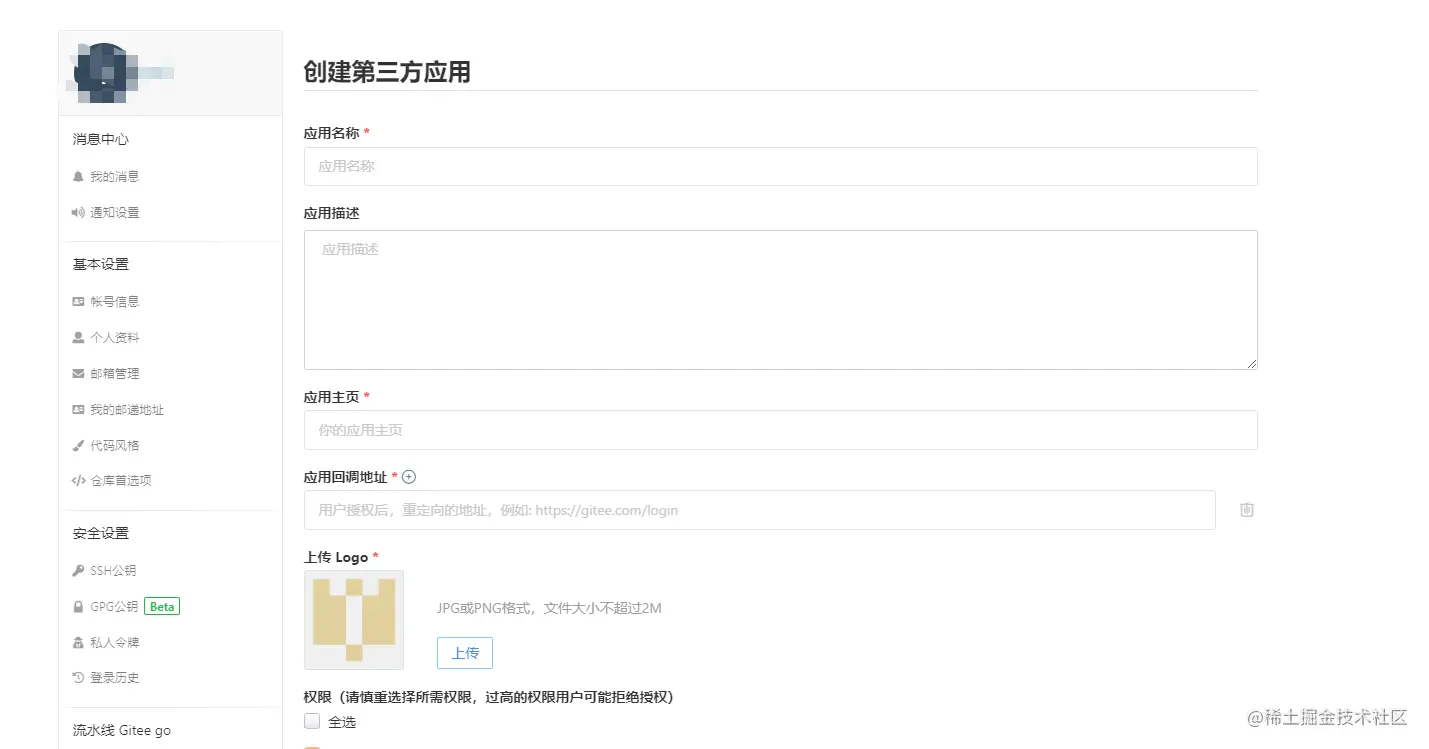Image resolution: width=1429 pixels, height=749 pixels.
Task: Open 仓库首选项 settings
Action: coord(121,480)
